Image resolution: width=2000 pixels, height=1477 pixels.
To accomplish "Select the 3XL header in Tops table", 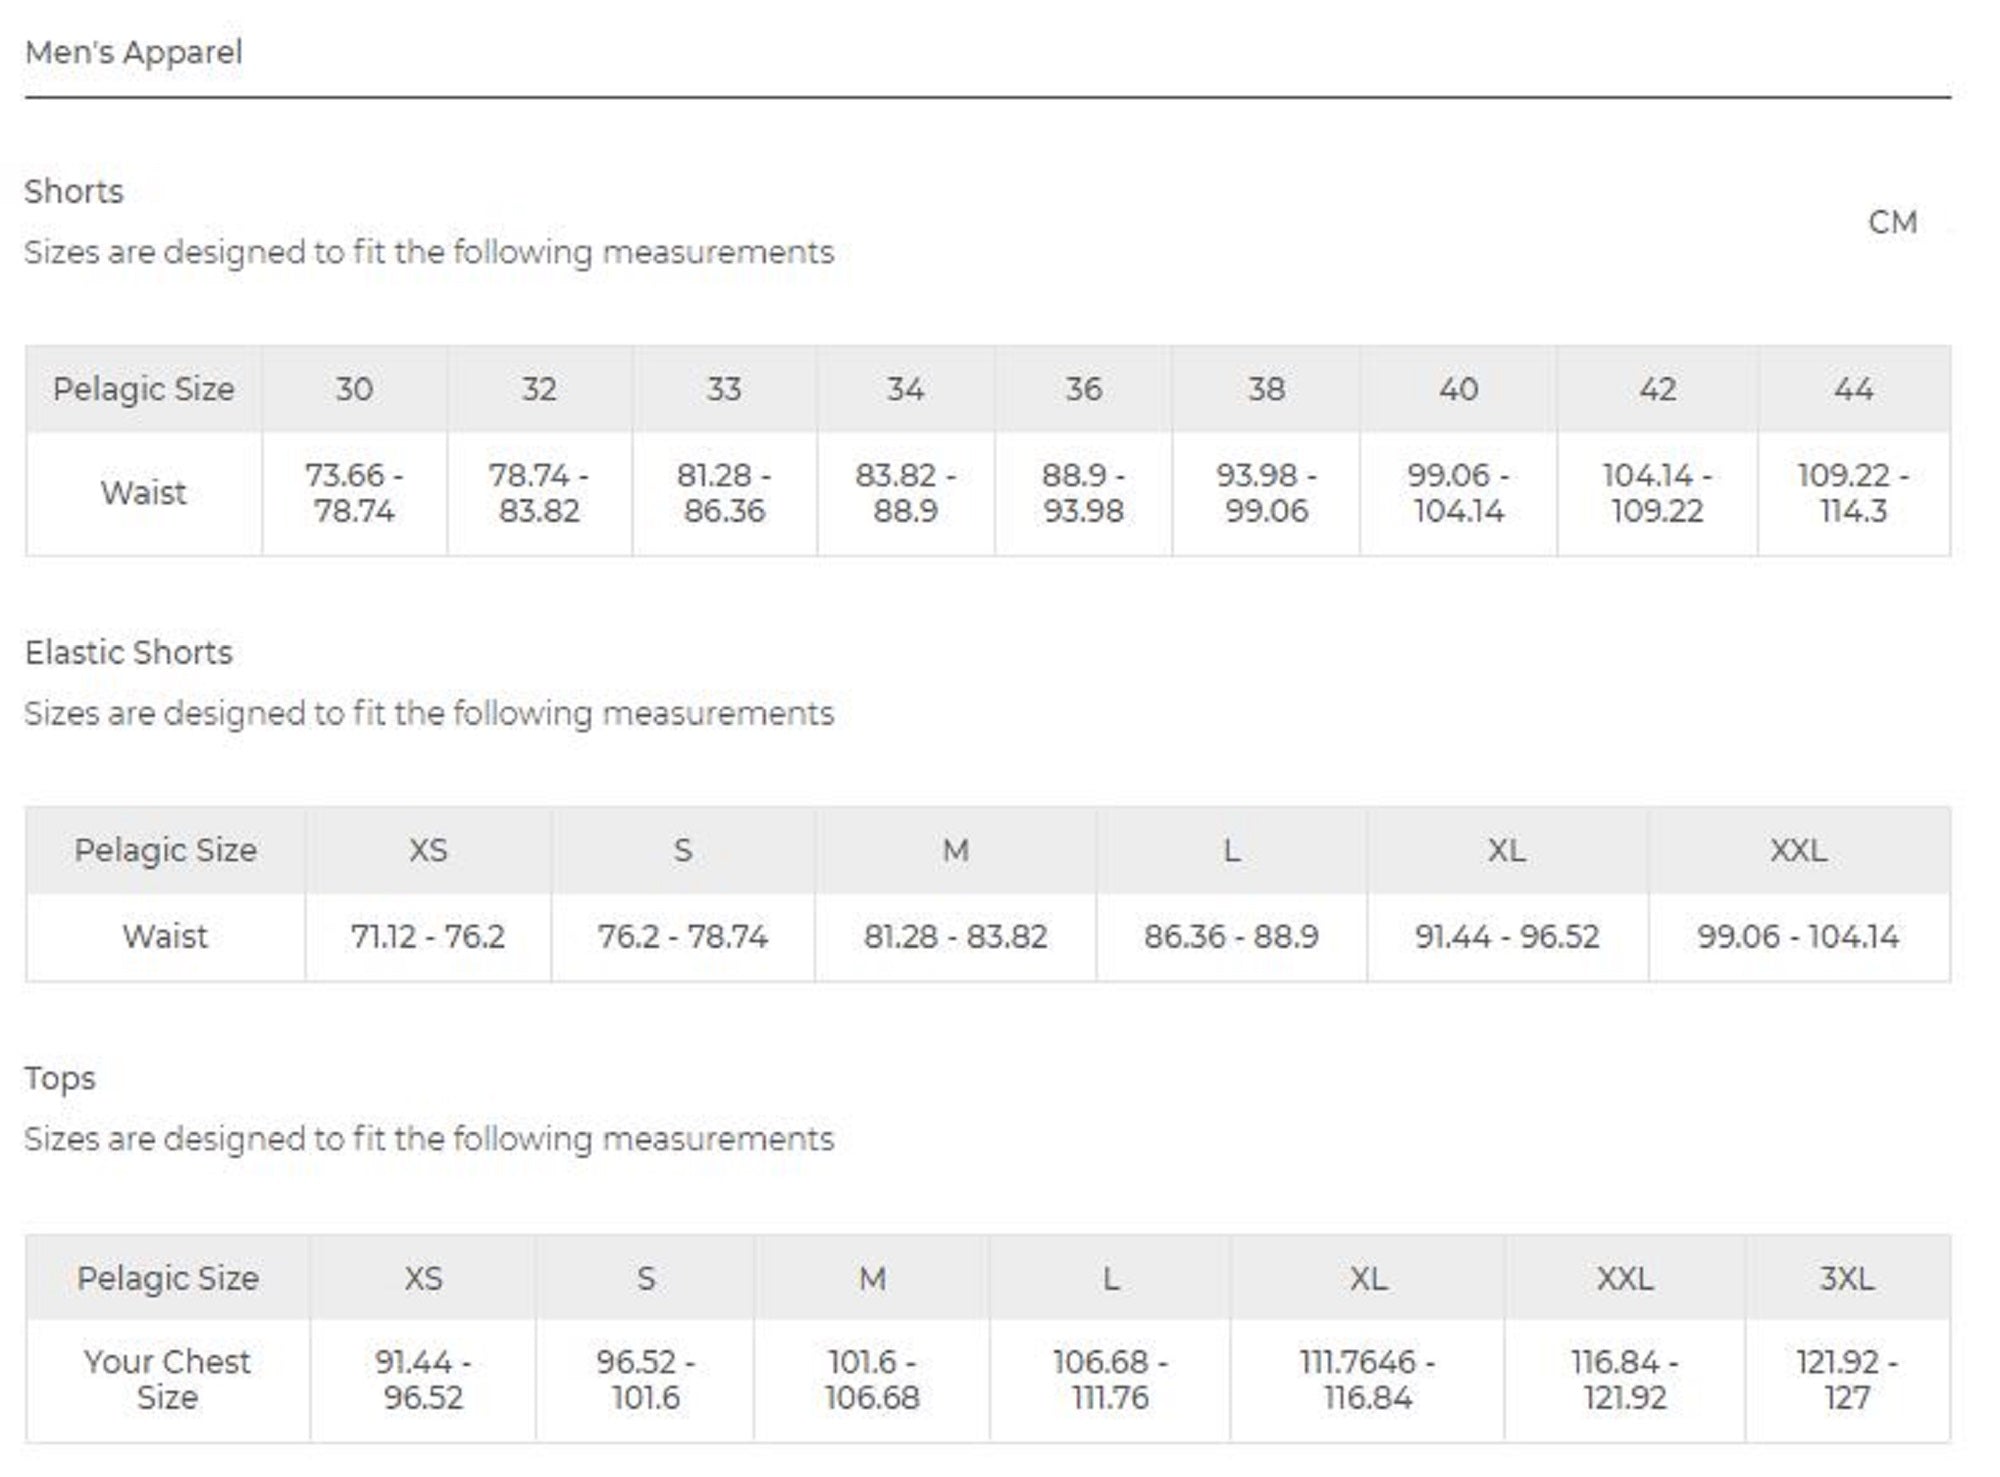I will pos(1846,1278).
